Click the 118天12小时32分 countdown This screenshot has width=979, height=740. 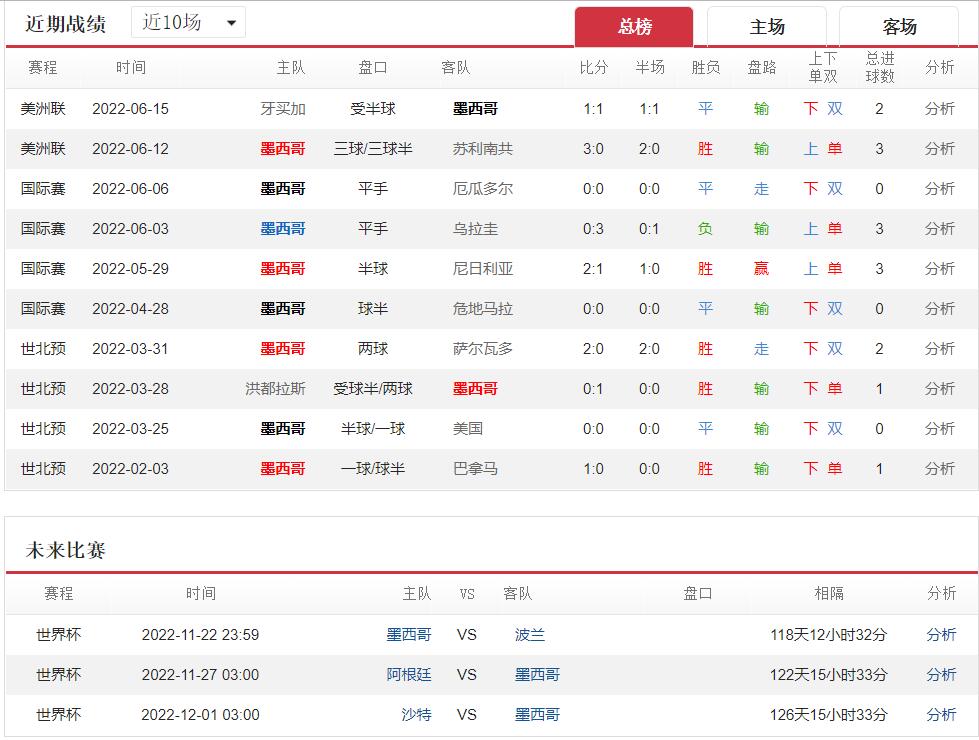point(829,634)
